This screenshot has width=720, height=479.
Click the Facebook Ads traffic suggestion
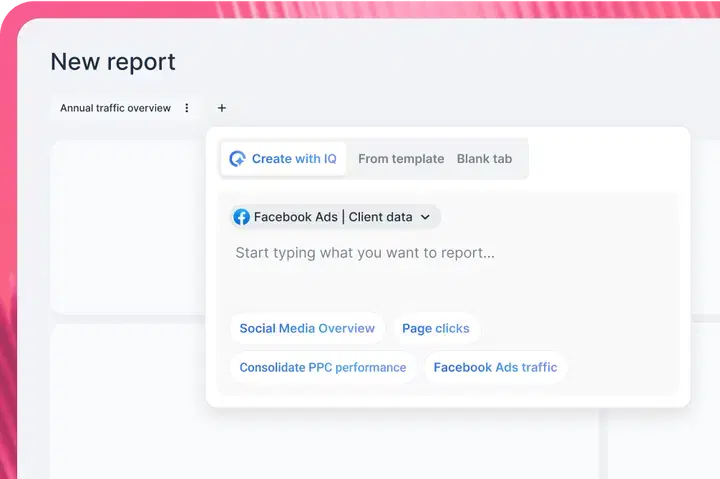[x=495, y=367]
